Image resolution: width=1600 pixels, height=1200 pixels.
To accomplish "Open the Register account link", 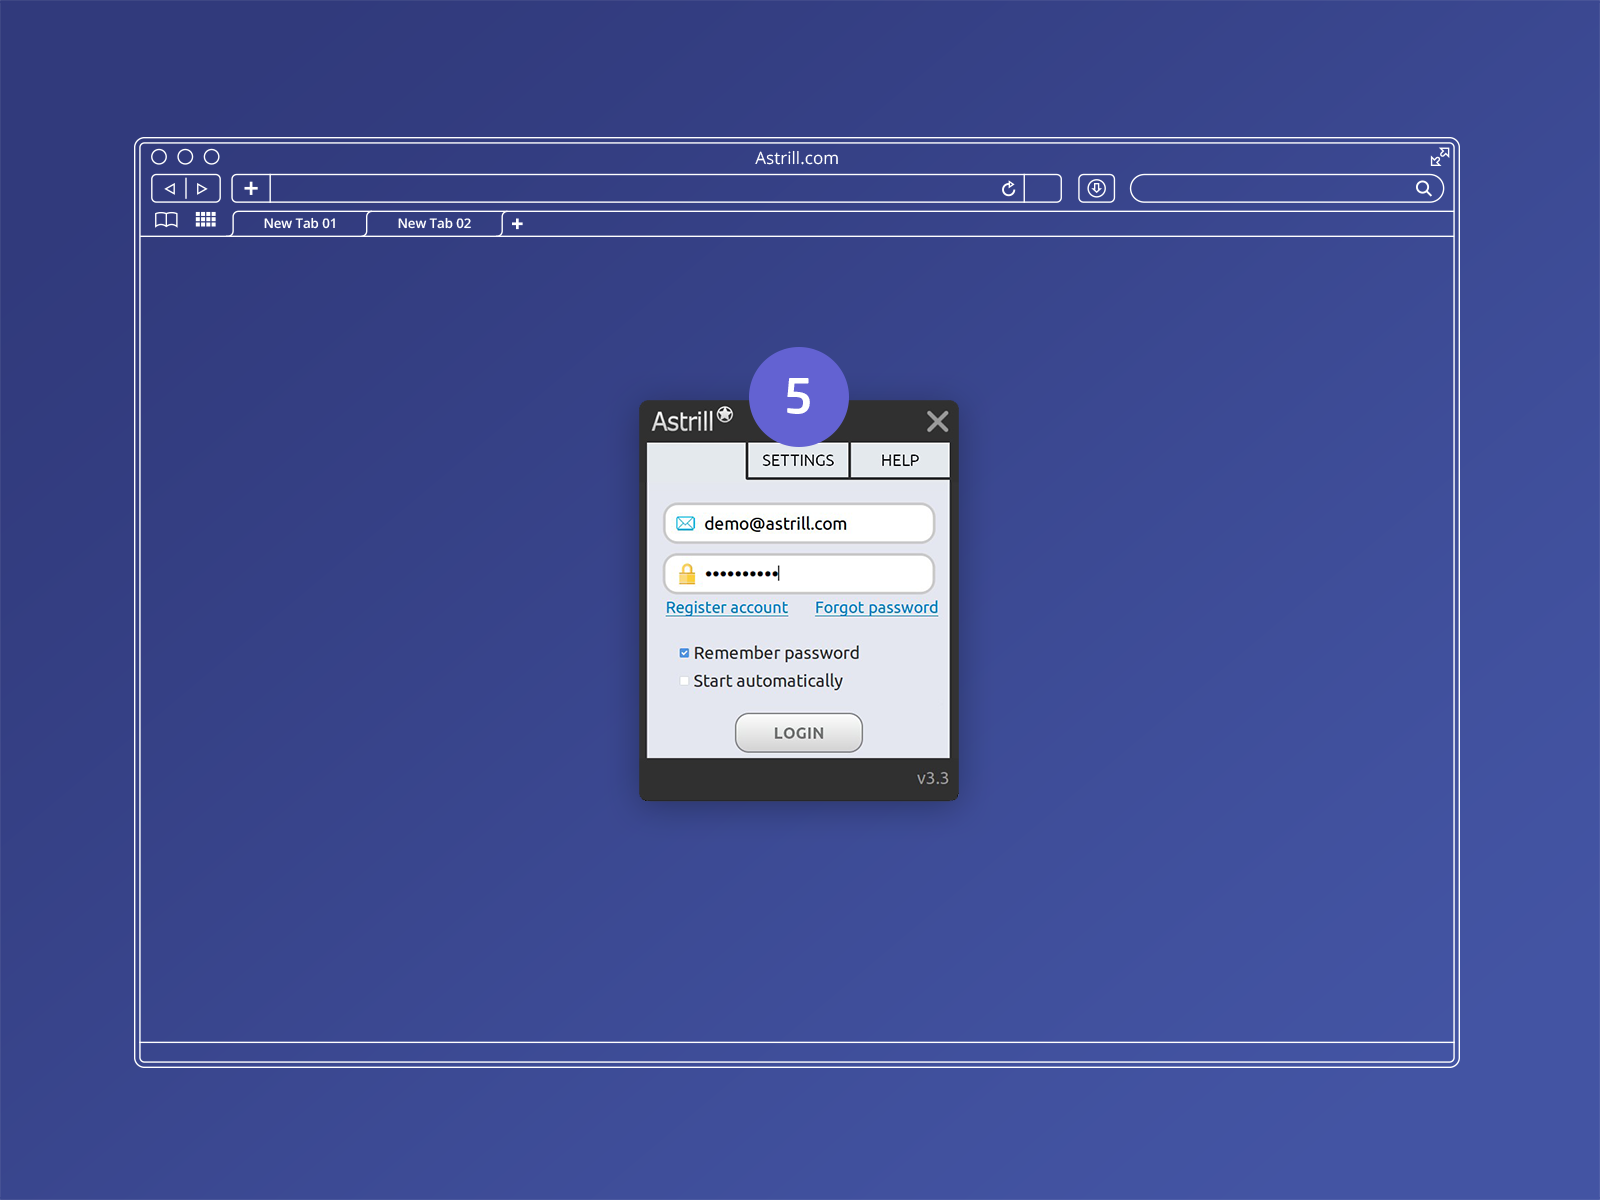I will pos(727,608).
